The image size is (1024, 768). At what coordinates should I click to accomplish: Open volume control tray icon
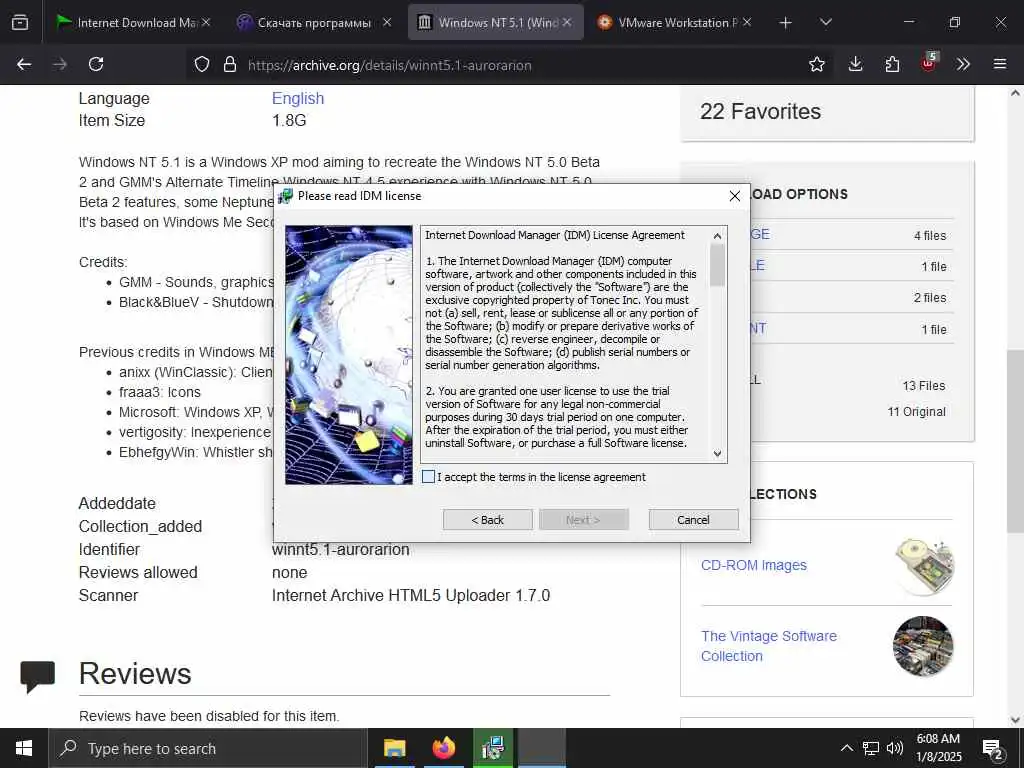895,748
